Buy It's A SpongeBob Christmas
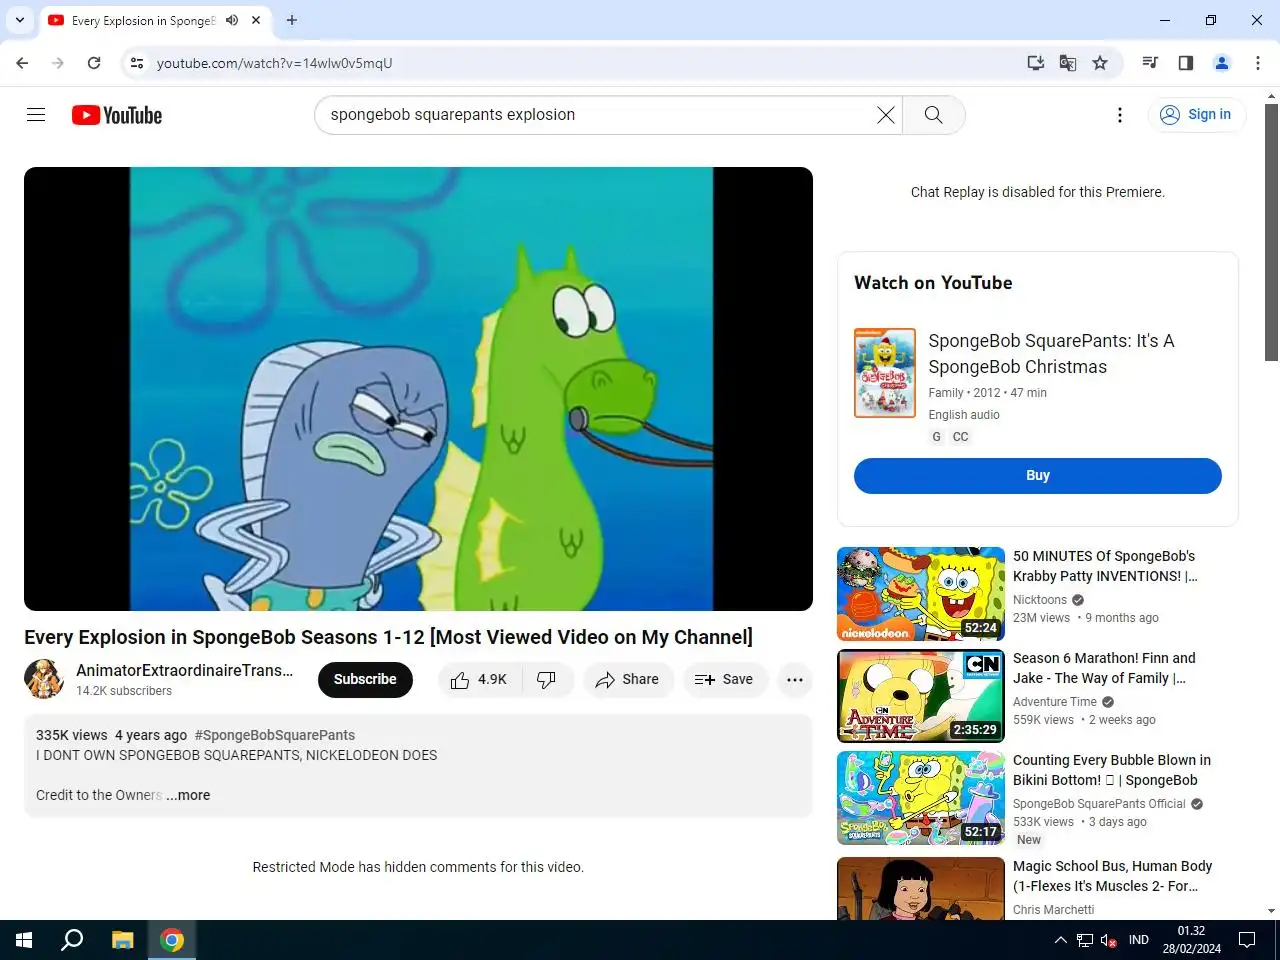Screen dimensions: 1280x960 click(1038, 476)
